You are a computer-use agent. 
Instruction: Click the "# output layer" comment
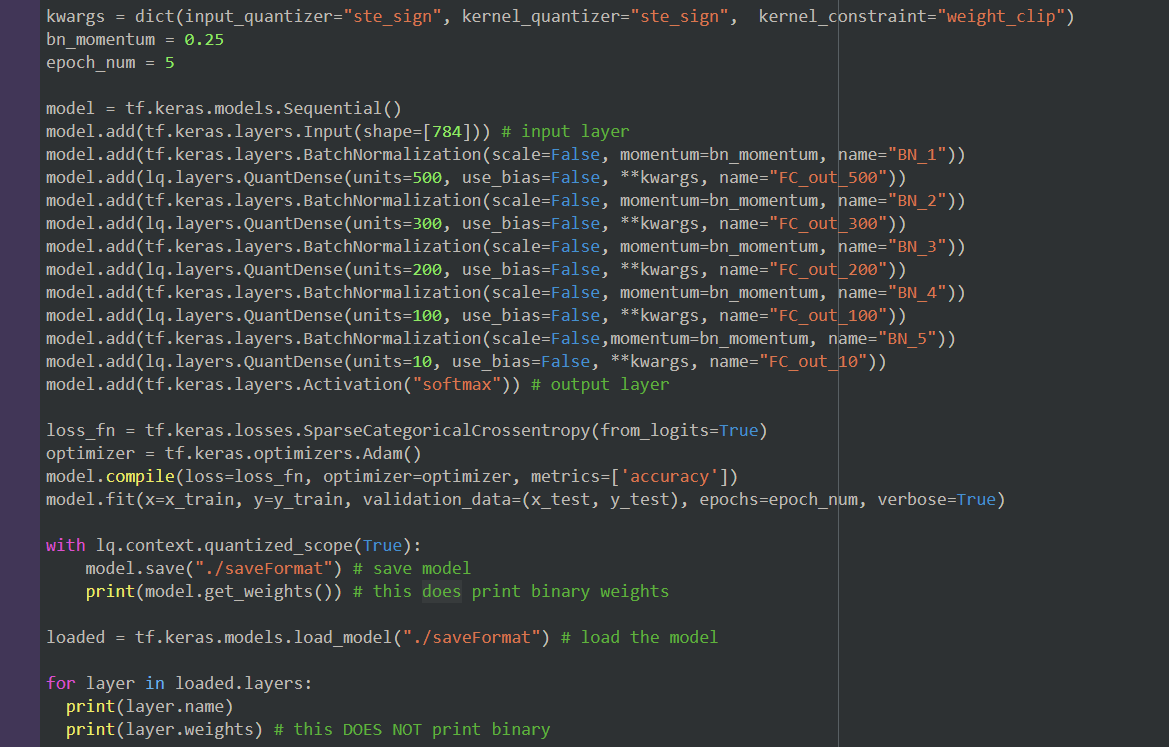pos(600,385)
